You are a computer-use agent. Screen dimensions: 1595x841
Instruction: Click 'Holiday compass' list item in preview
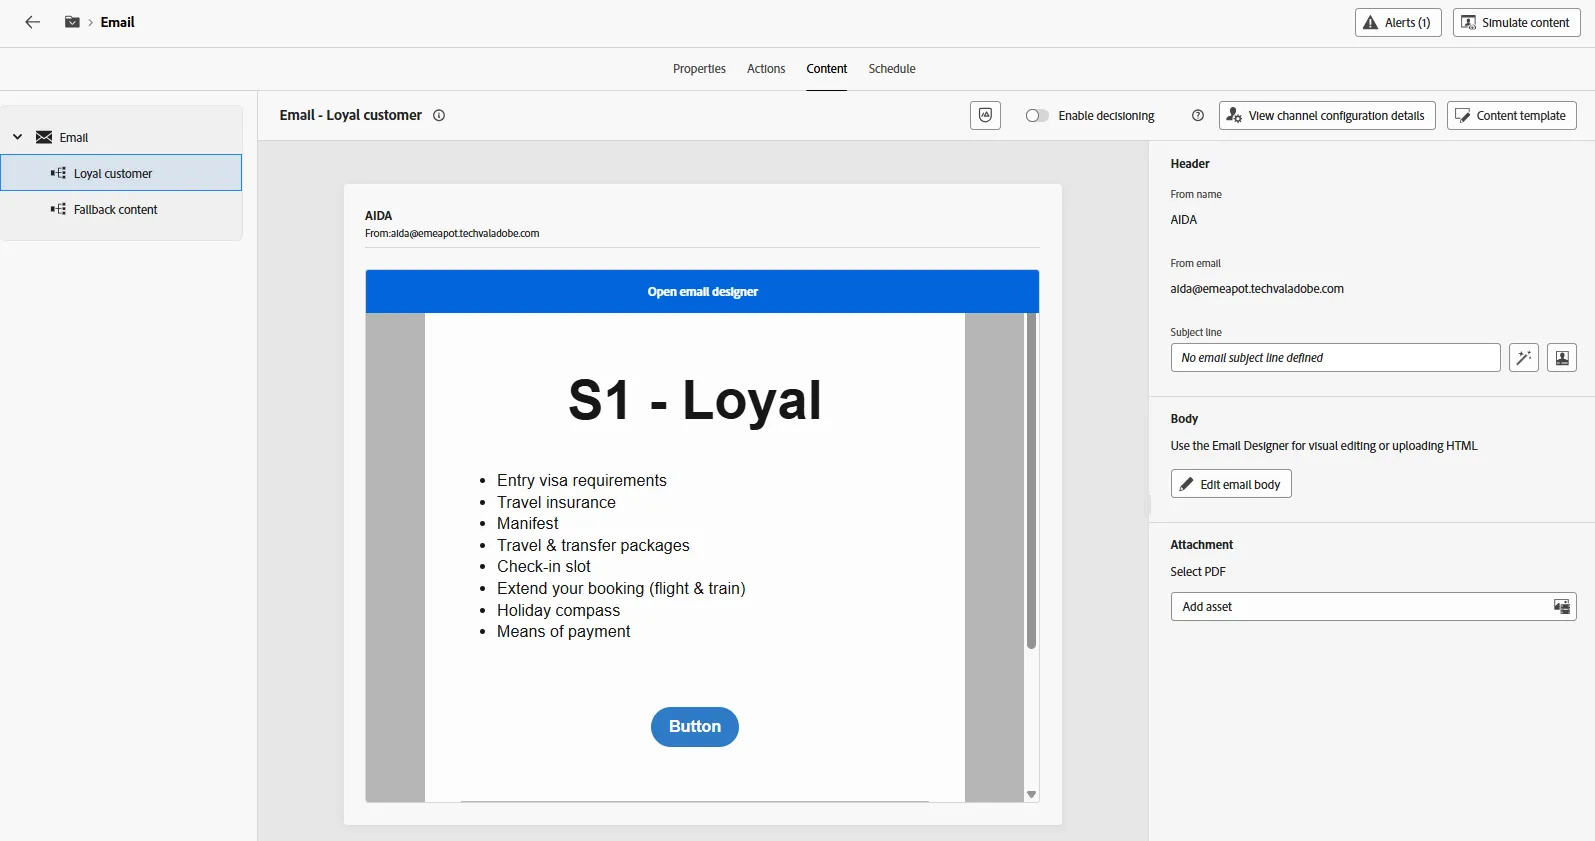click(558, 610)
